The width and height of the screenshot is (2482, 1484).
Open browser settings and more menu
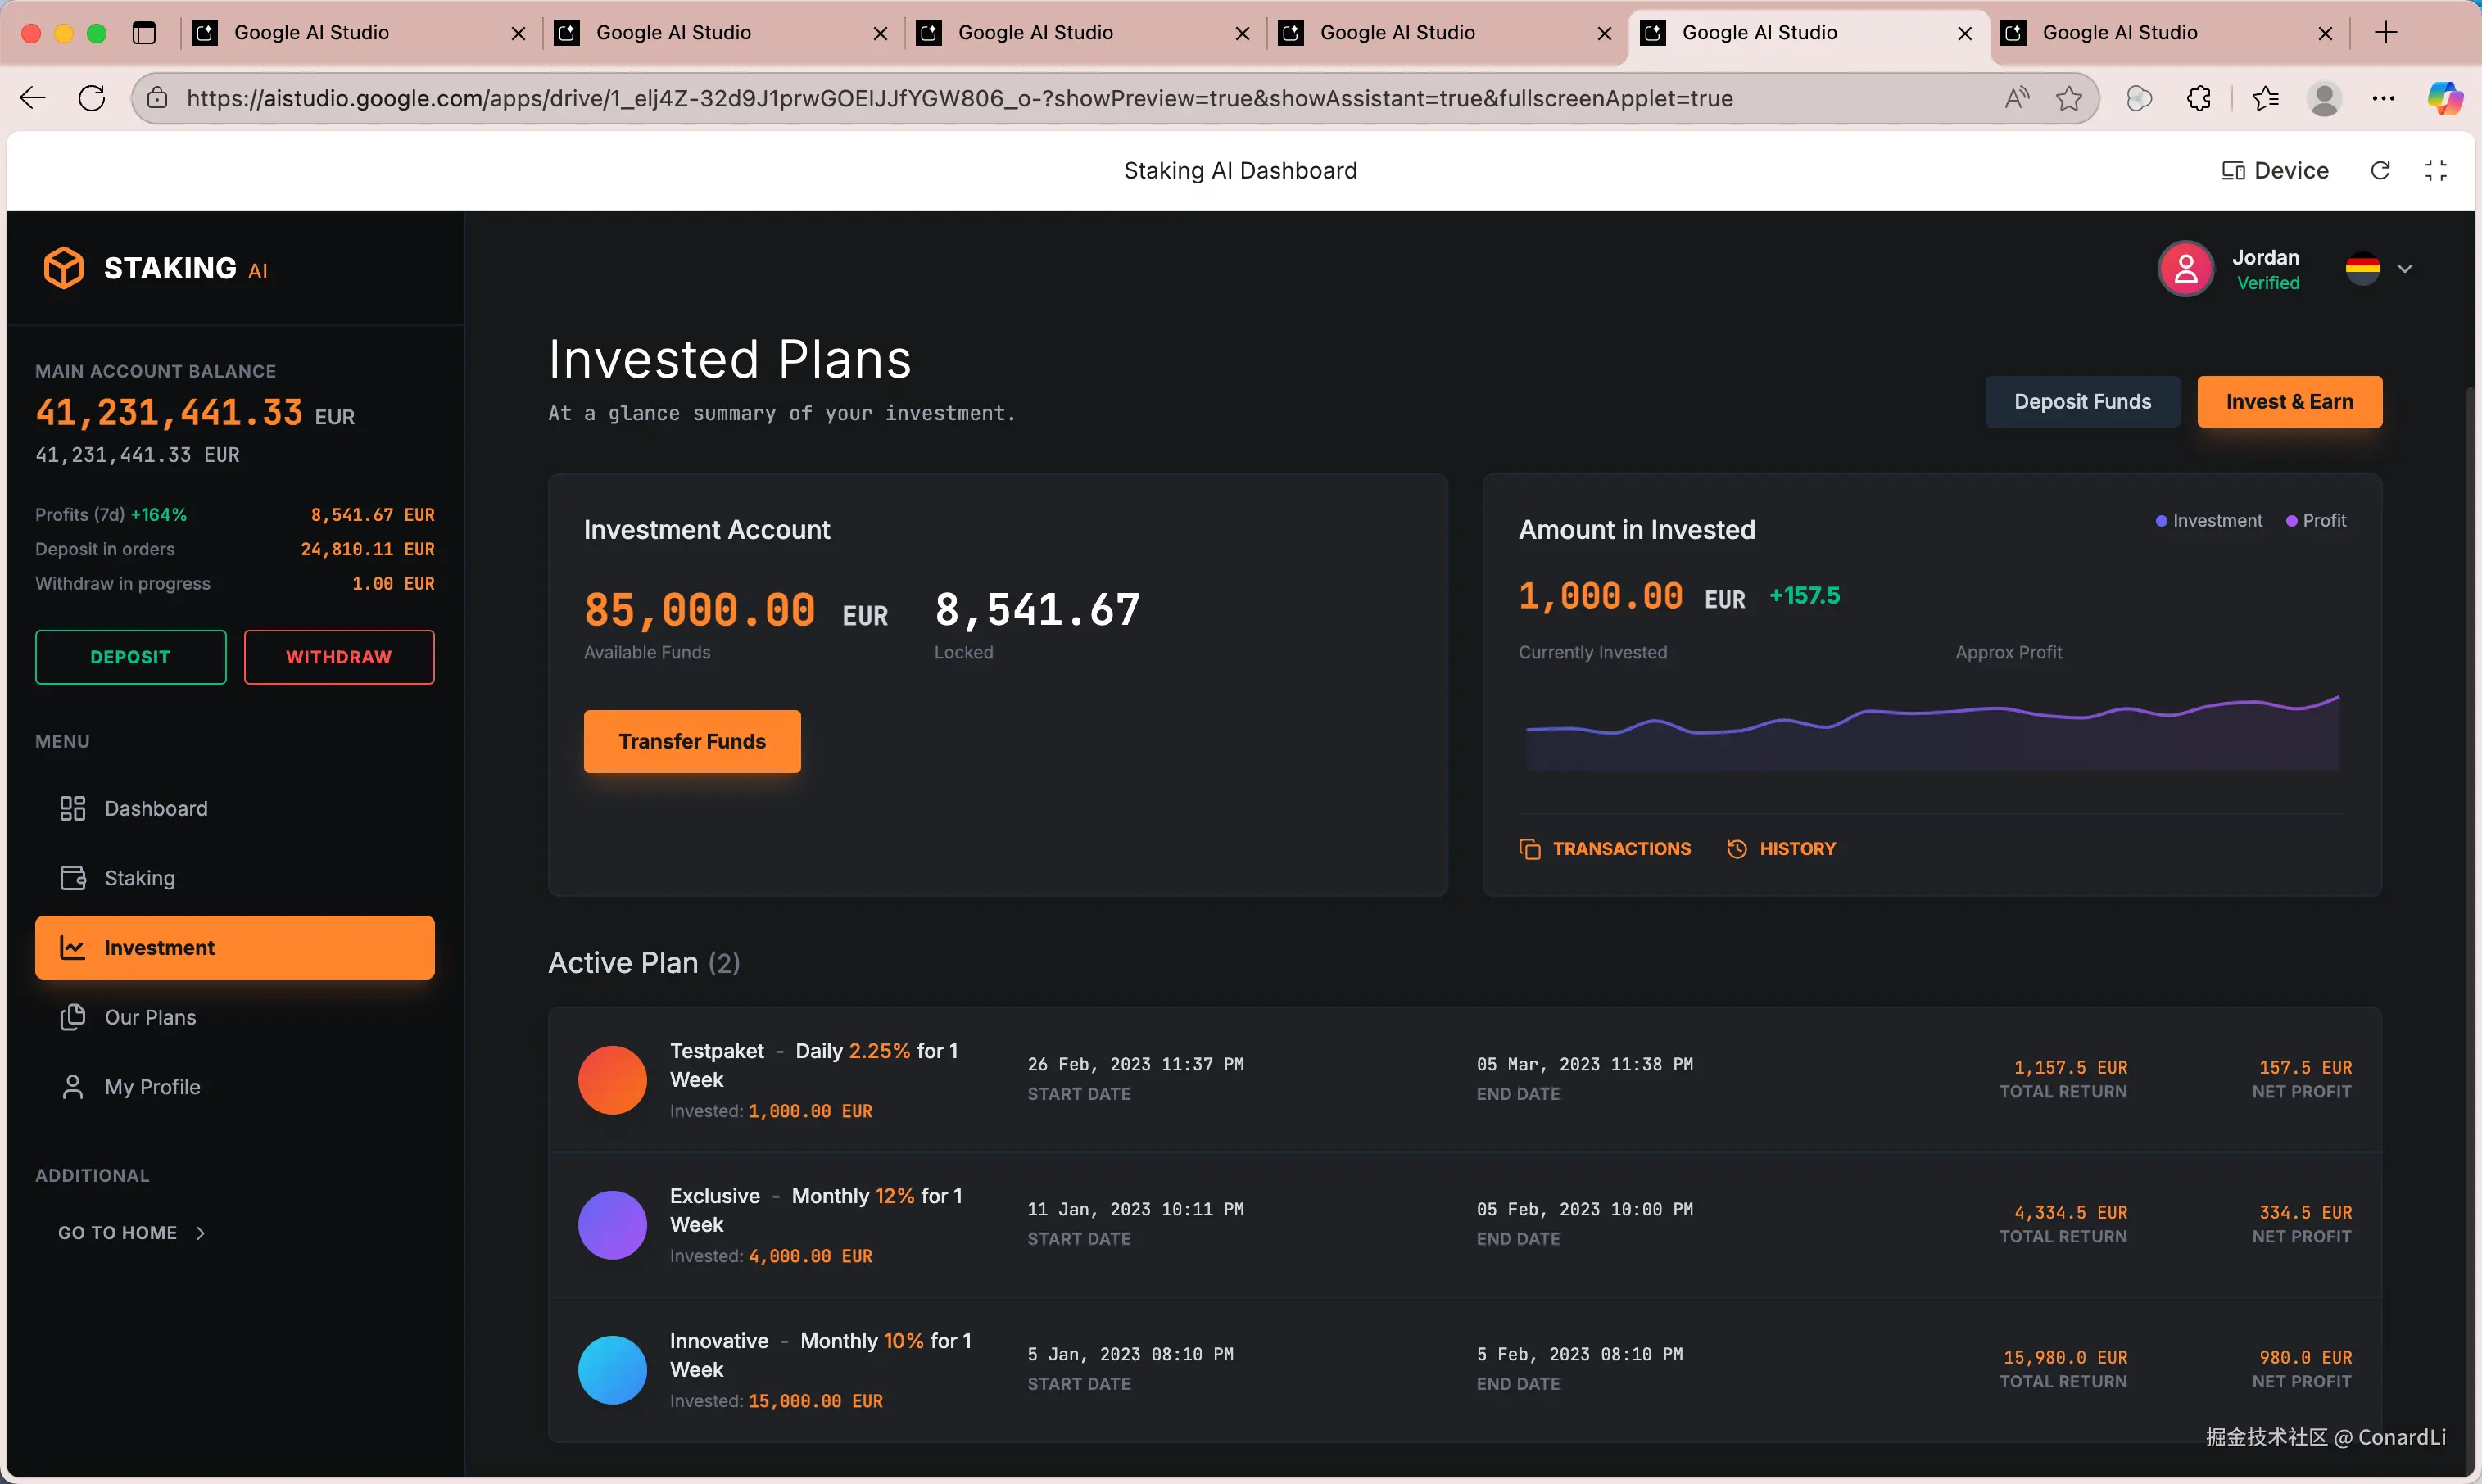[x=2383, y=98]
